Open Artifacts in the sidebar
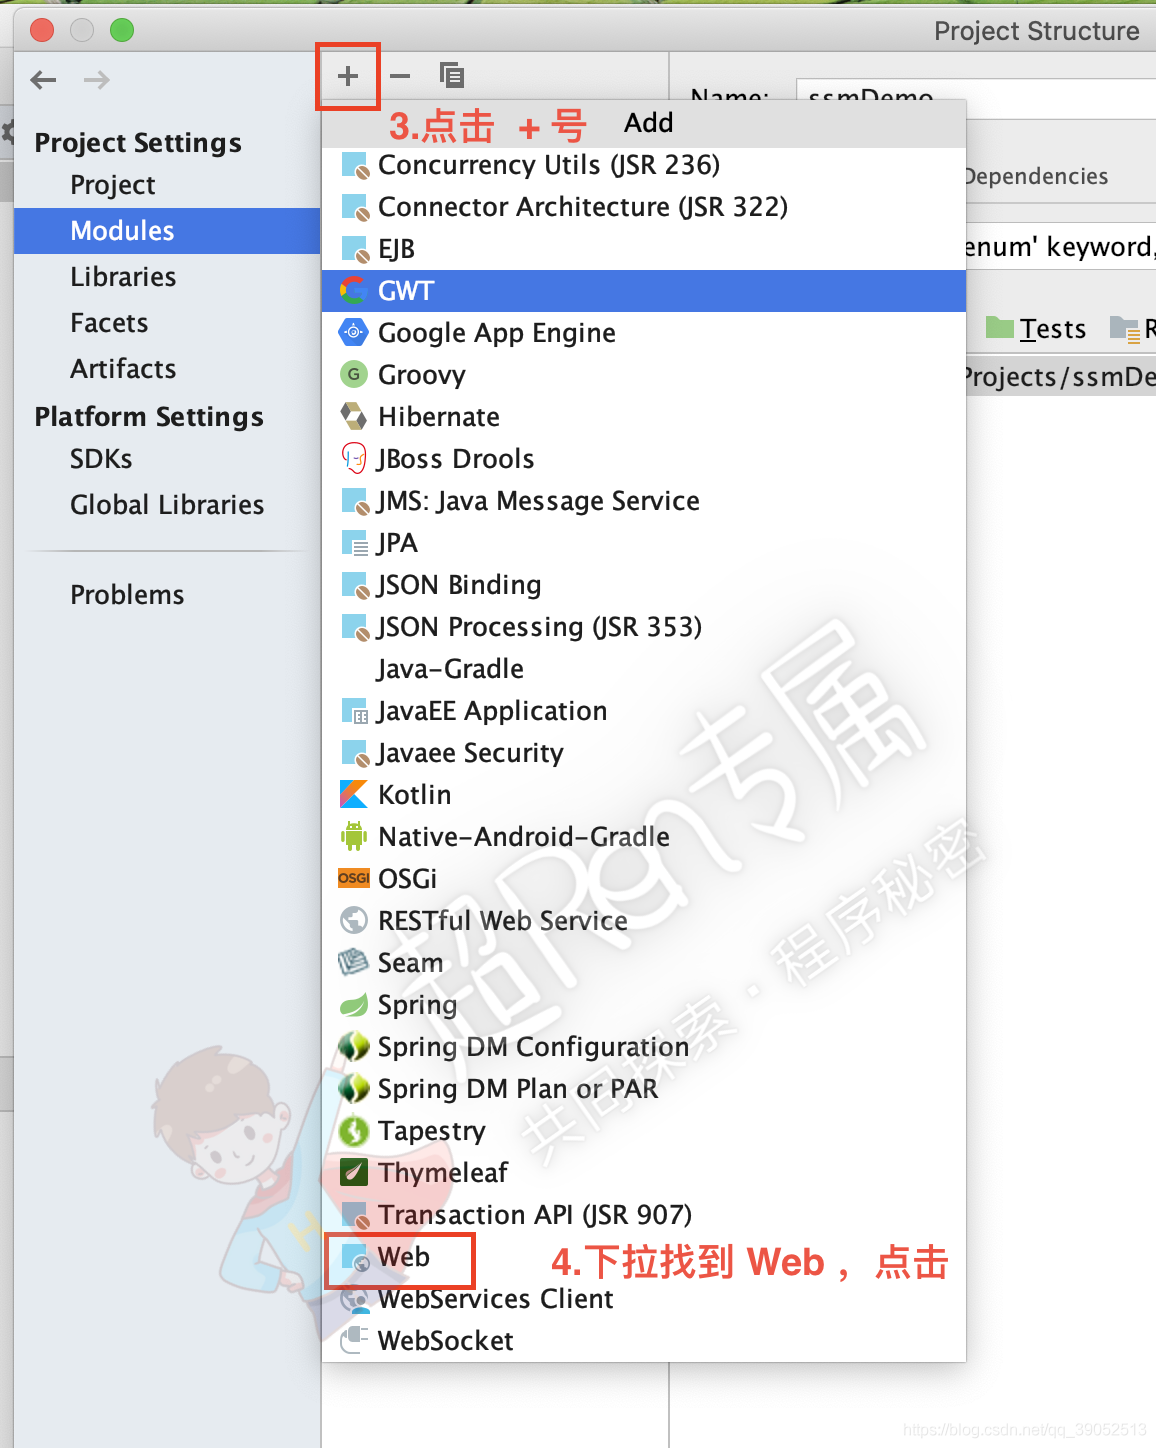The image size is (1156, 1448). (123, 369)
